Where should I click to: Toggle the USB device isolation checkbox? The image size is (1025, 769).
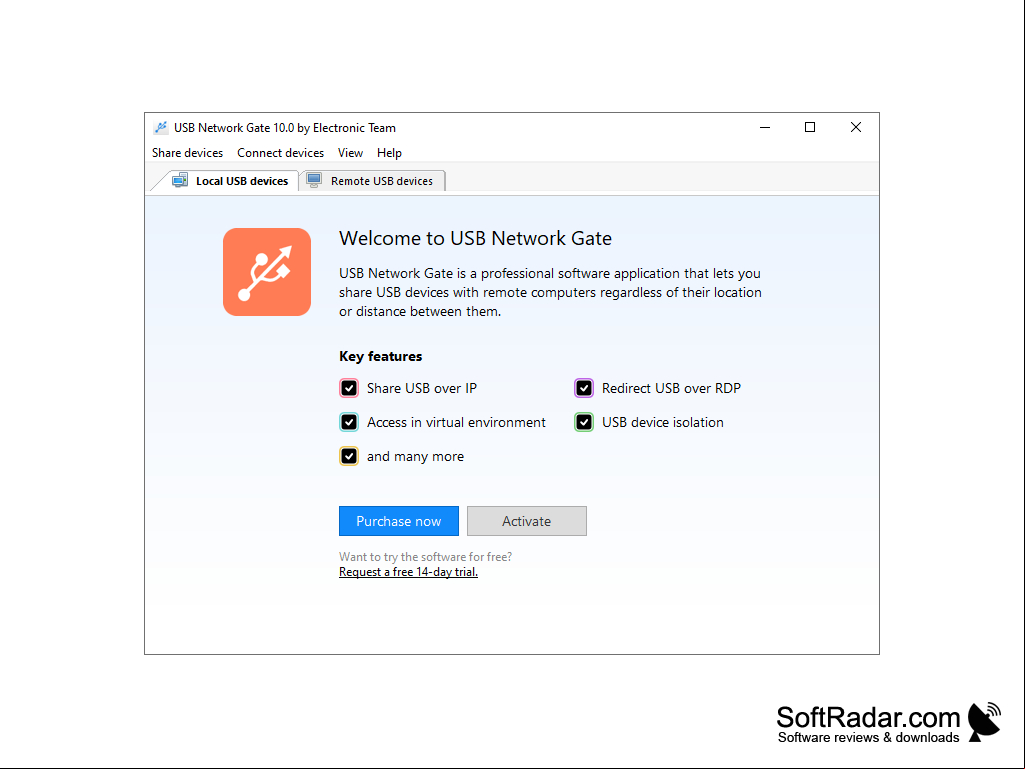click(x=584, y=422)
